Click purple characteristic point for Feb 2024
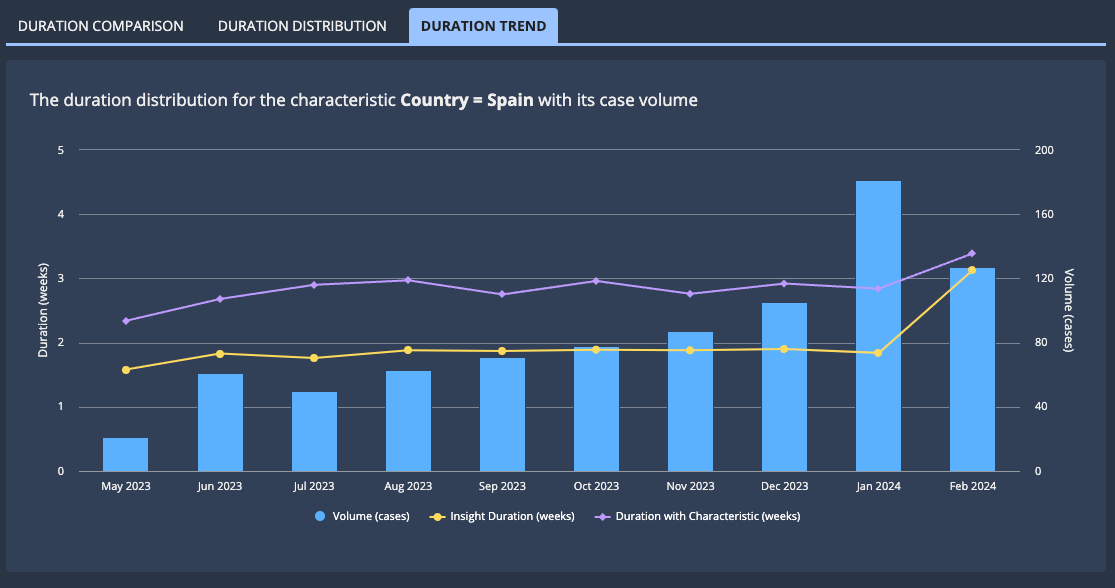1115x588 pixels. (972, 254)
